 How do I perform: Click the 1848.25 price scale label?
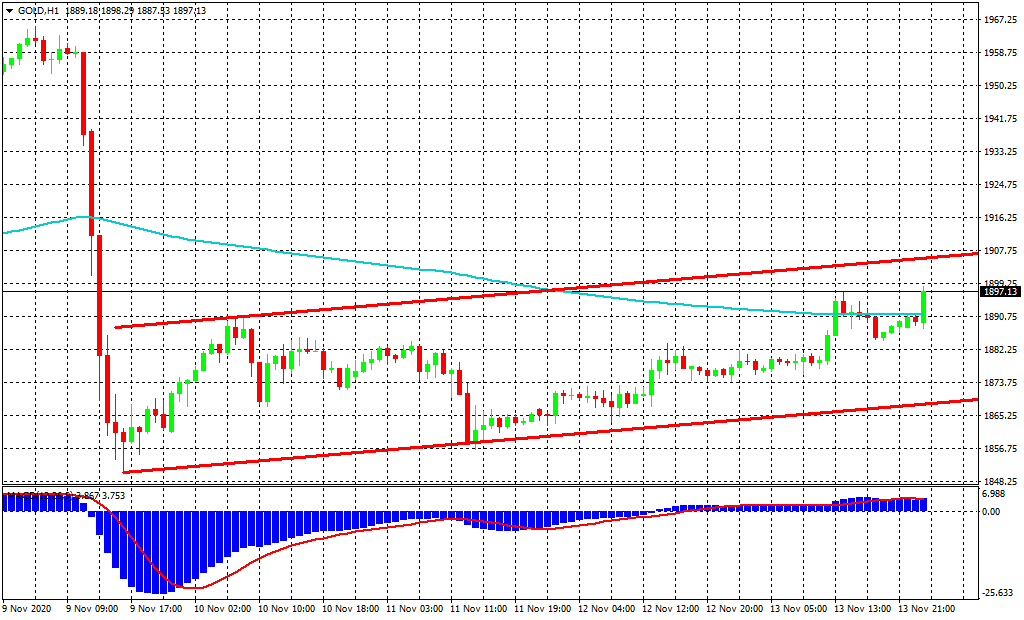[1000, 482]
